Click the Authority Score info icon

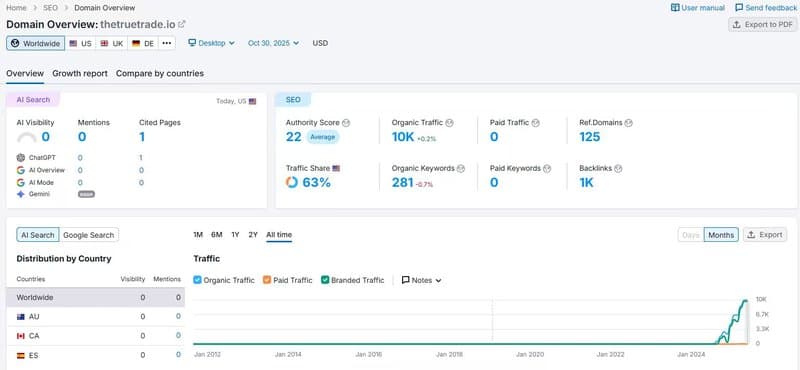pyautogui.click(x=346, y=123)
